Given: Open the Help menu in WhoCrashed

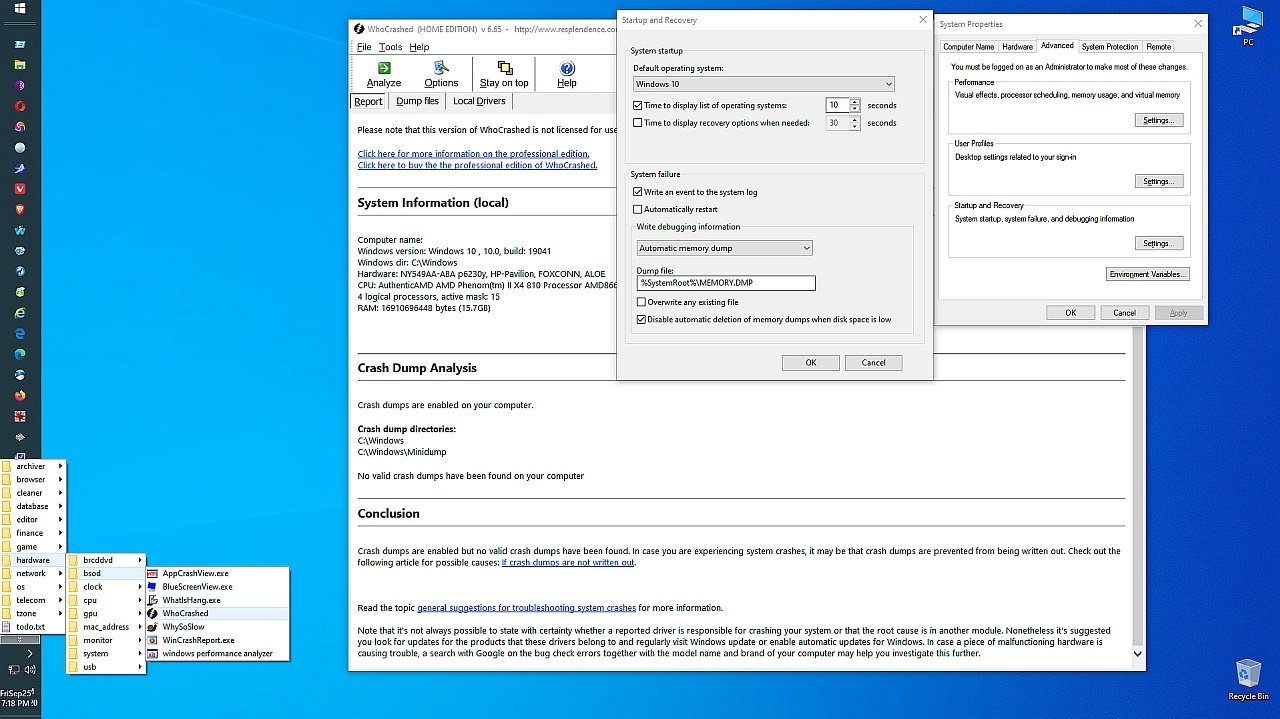Looking at the screenshot, I should click(x=419, y=47).
